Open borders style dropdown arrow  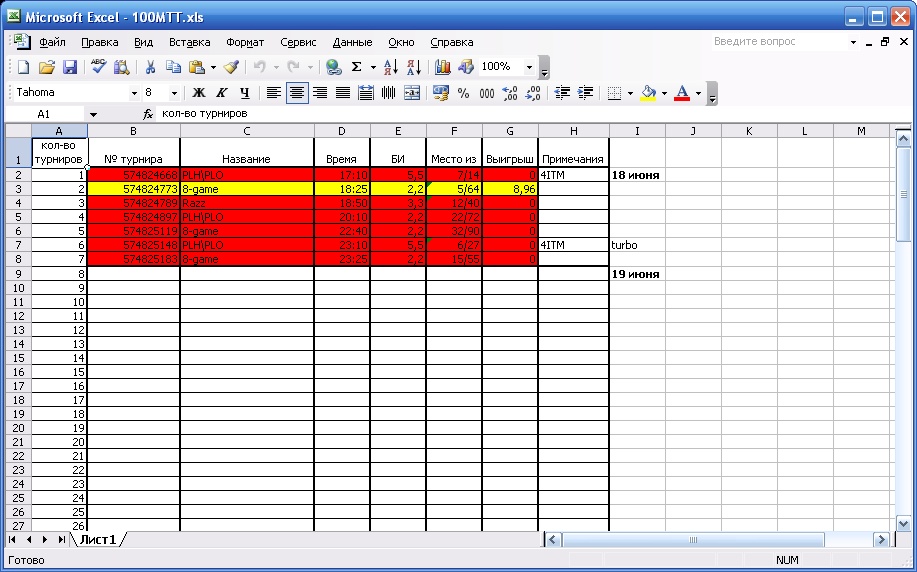[630, 92]
